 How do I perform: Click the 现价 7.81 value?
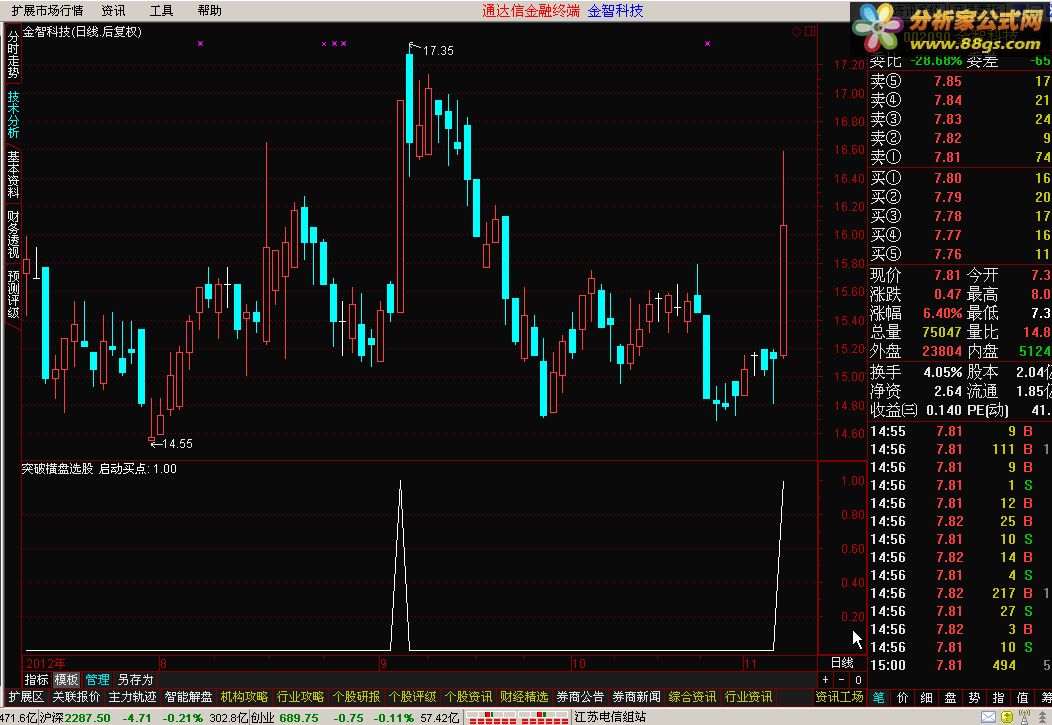click(x=947, y=275)
